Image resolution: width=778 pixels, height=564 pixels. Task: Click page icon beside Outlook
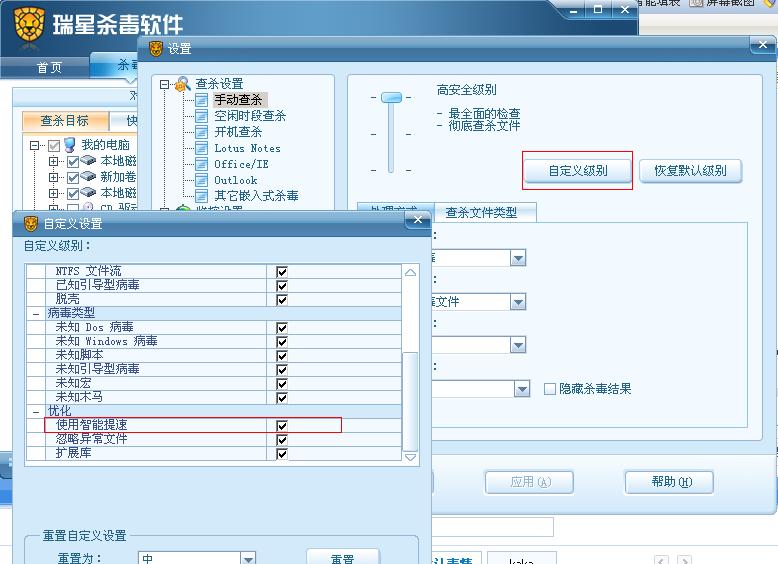tap(201, 180)
